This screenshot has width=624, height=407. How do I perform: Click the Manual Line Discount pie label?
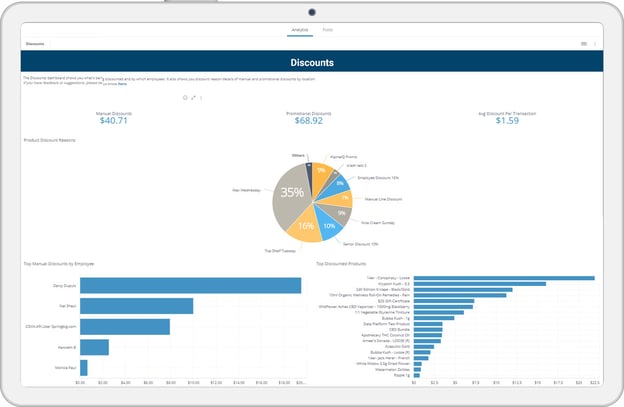click(383, 199)
